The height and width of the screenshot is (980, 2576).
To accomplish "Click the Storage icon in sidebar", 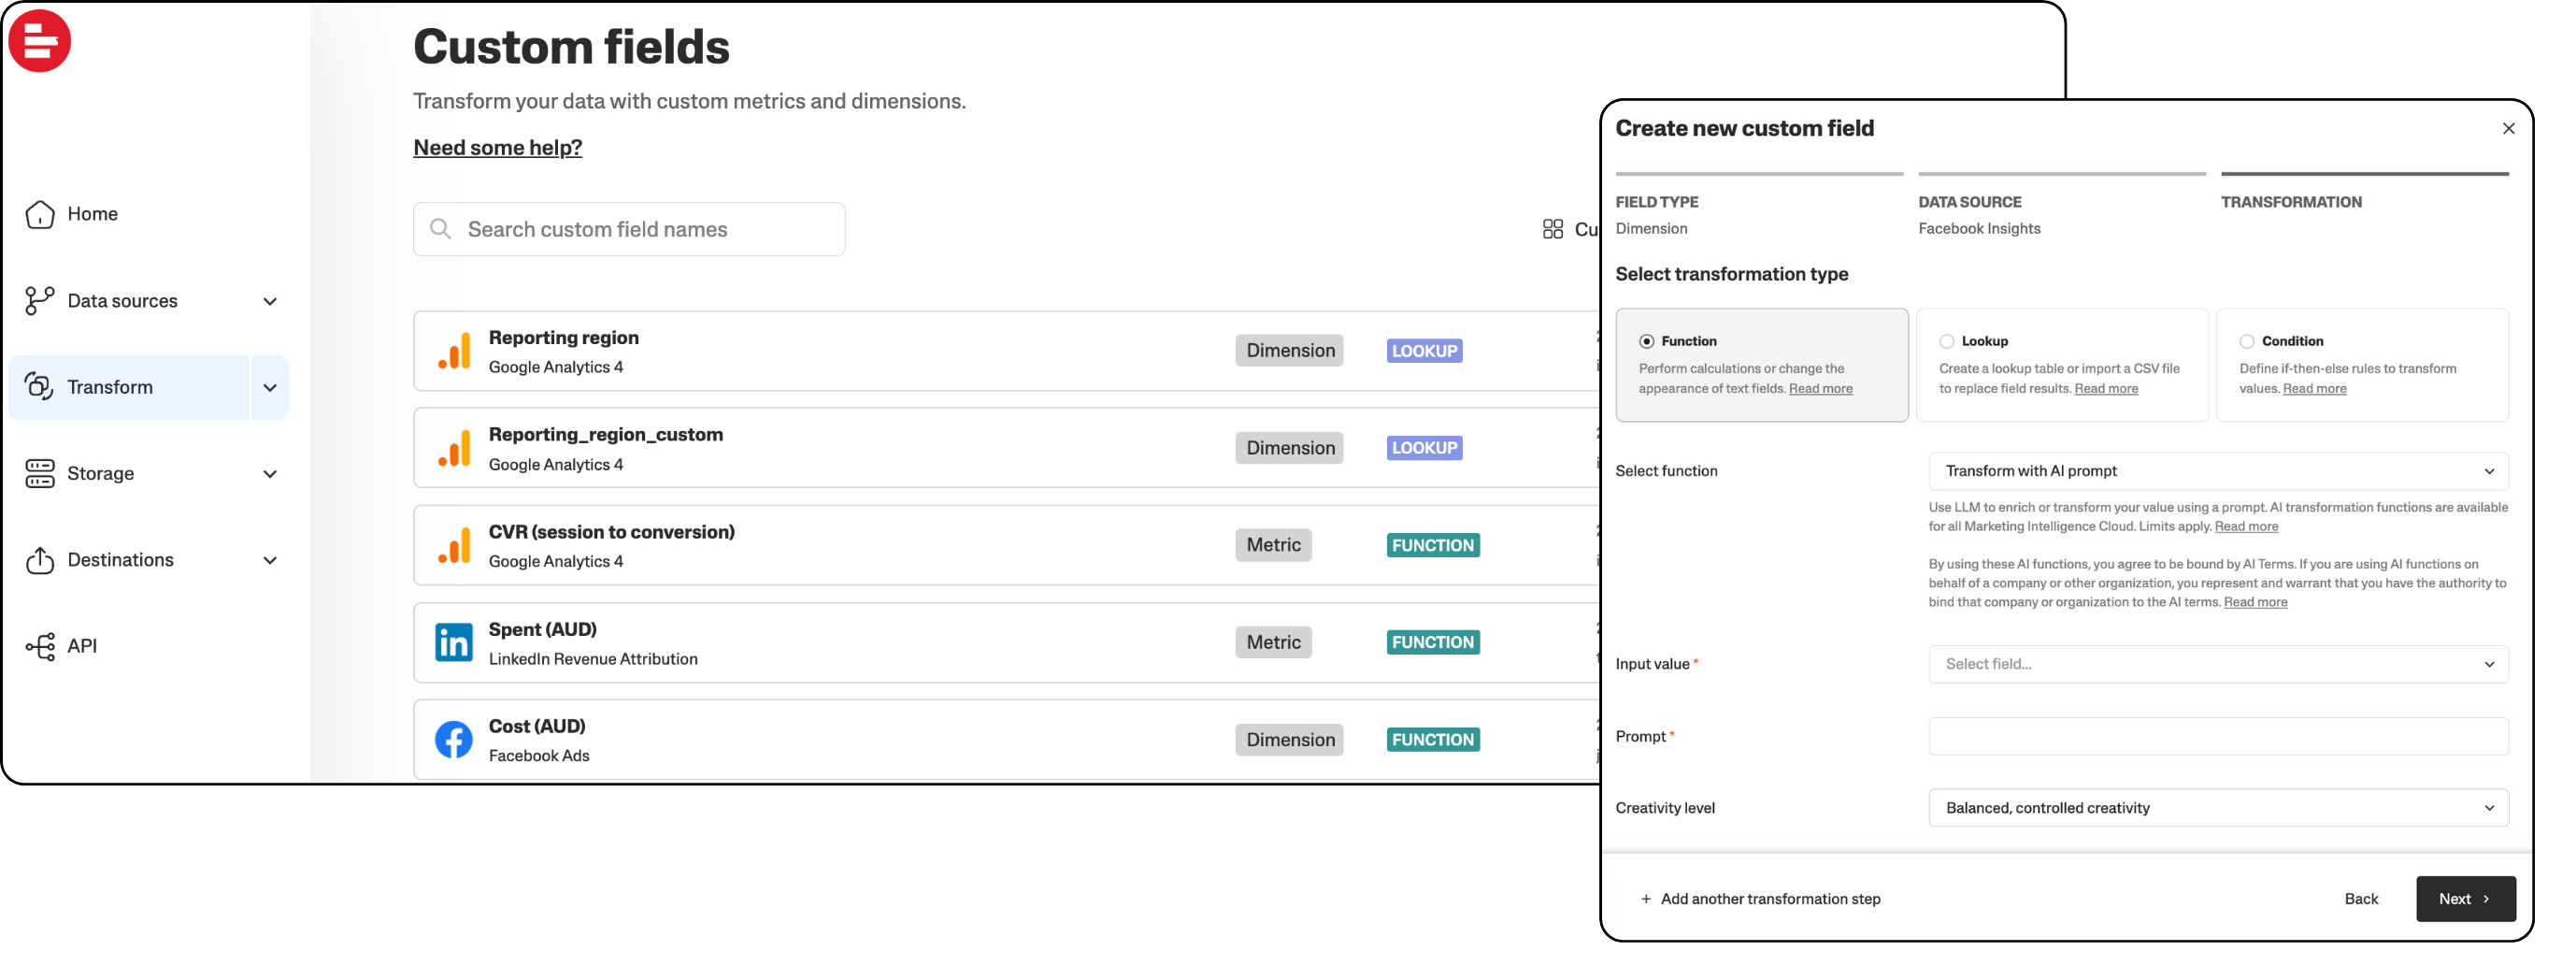I will (x=40, y=474).
